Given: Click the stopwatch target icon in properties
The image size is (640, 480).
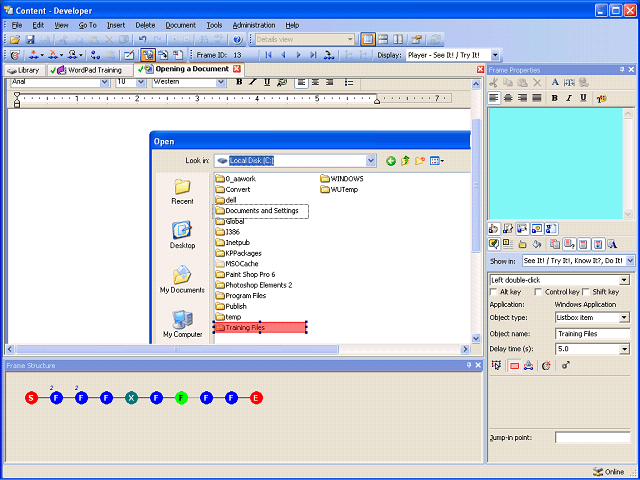Looking at the screenshot, I should tap(547, 365).
